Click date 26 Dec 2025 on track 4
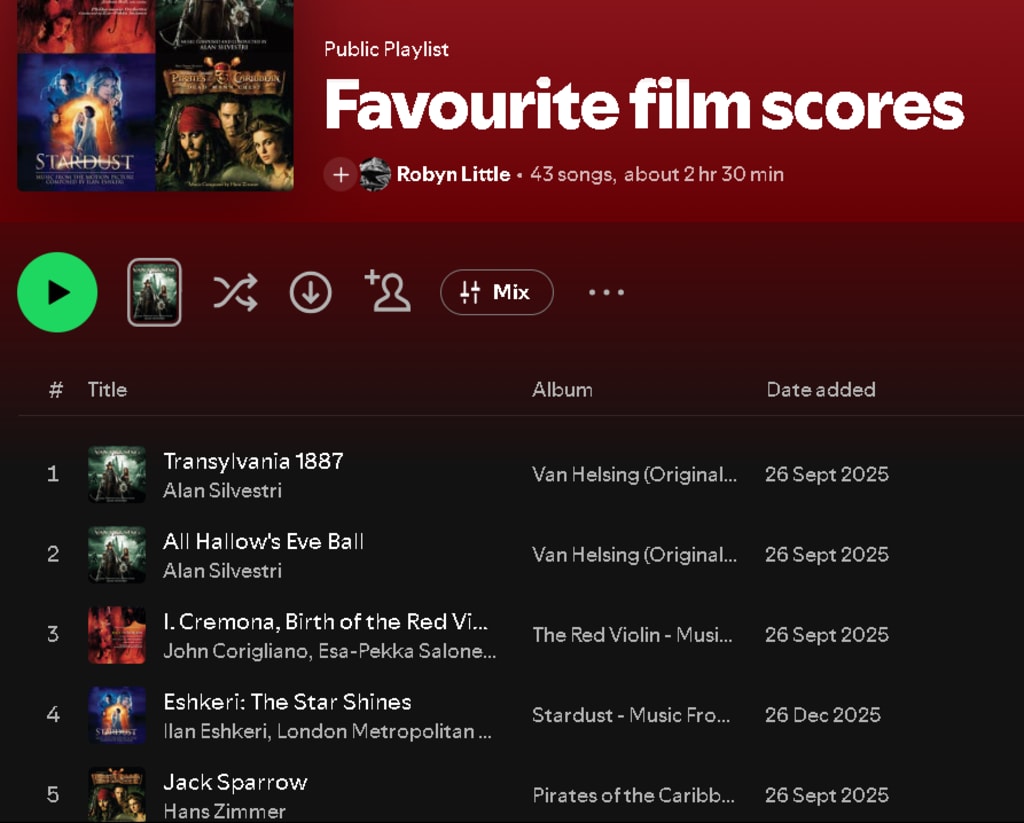 click(823, 715)
